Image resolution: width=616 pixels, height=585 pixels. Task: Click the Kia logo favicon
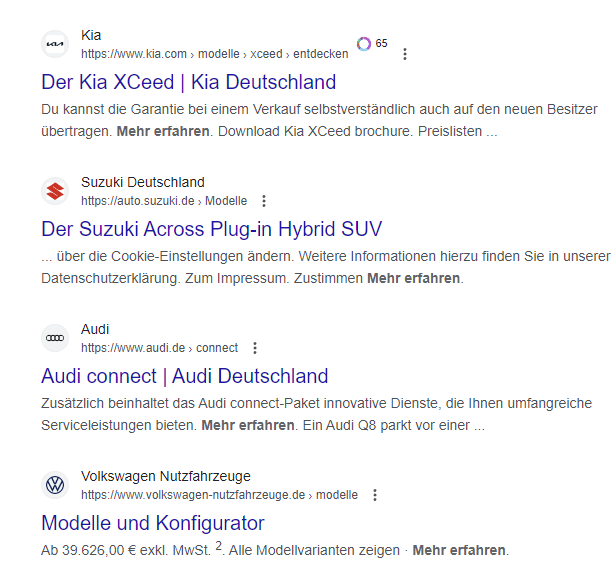(x=55, y=44)
